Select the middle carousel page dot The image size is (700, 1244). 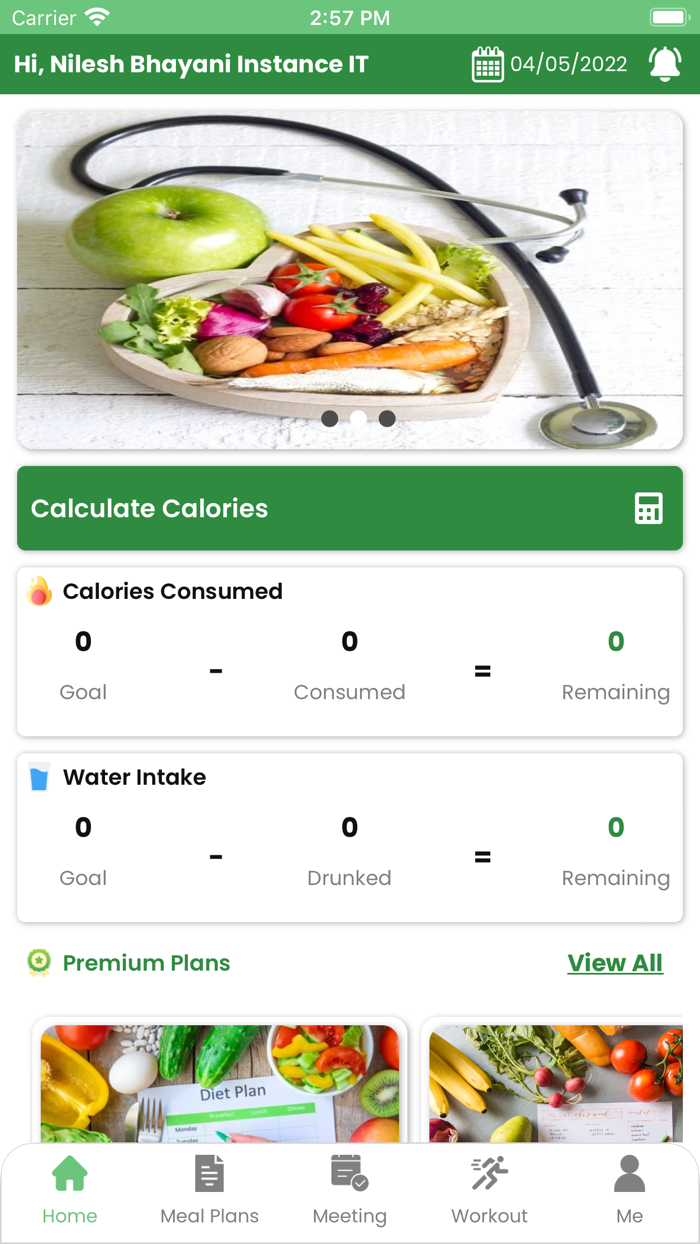pos(358,419)
